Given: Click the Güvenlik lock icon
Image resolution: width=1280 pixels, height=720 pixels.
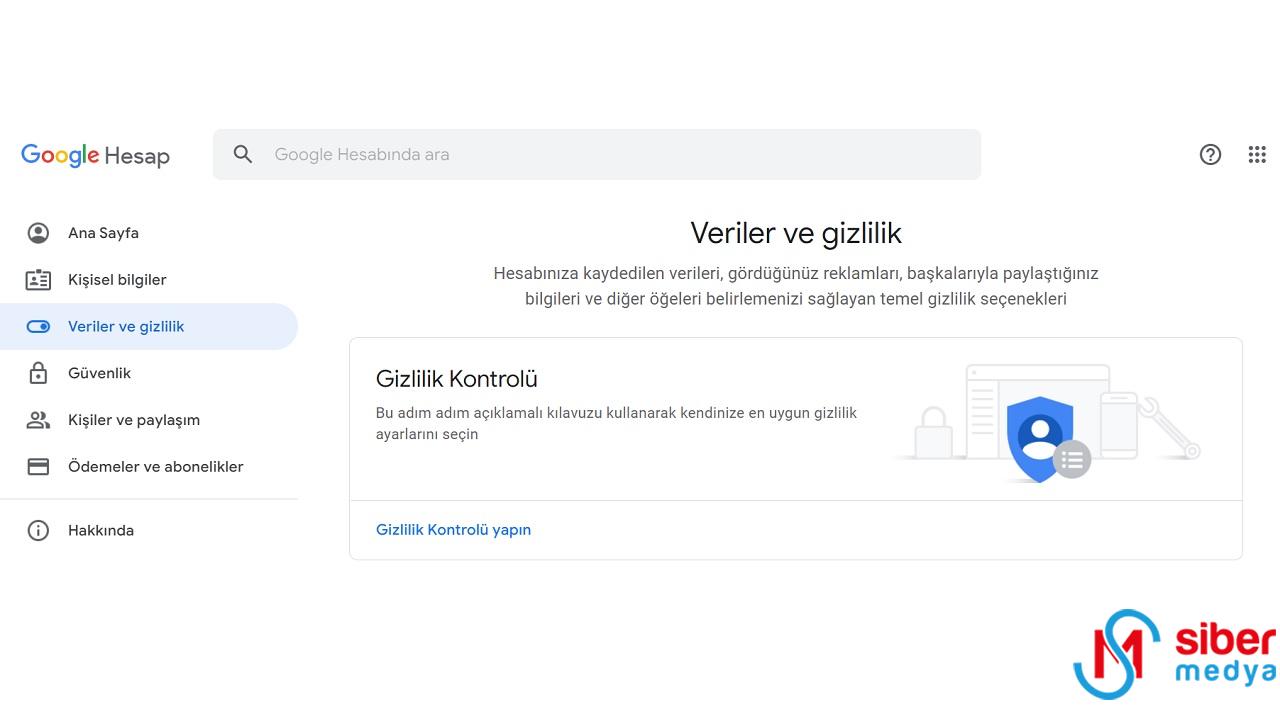Looking at the screenshot, I should [x=38, y=373].
